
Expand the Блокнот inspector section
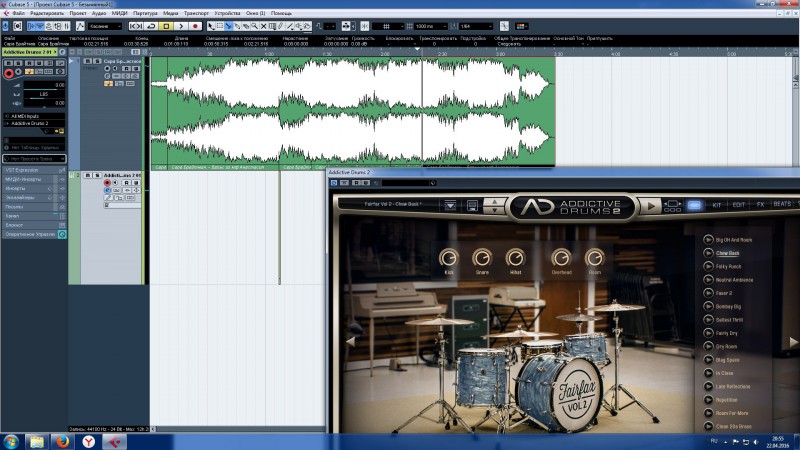34,225
